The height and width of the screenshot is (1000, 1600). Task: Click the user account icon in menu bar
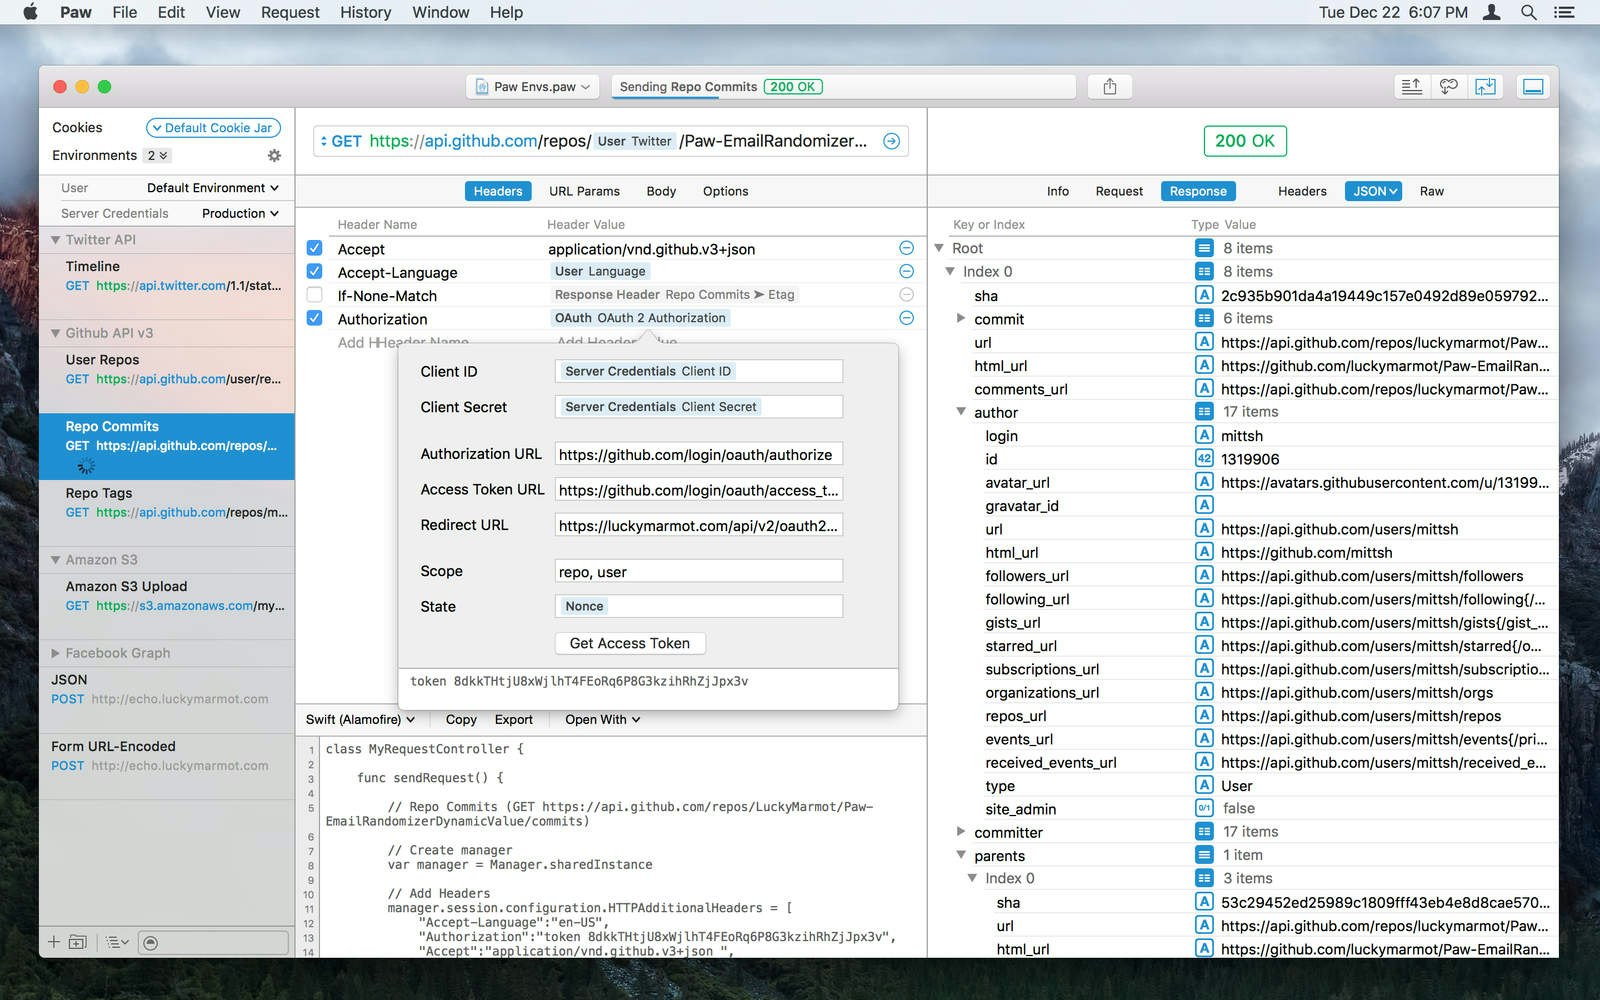click(x=1491, y=12)
